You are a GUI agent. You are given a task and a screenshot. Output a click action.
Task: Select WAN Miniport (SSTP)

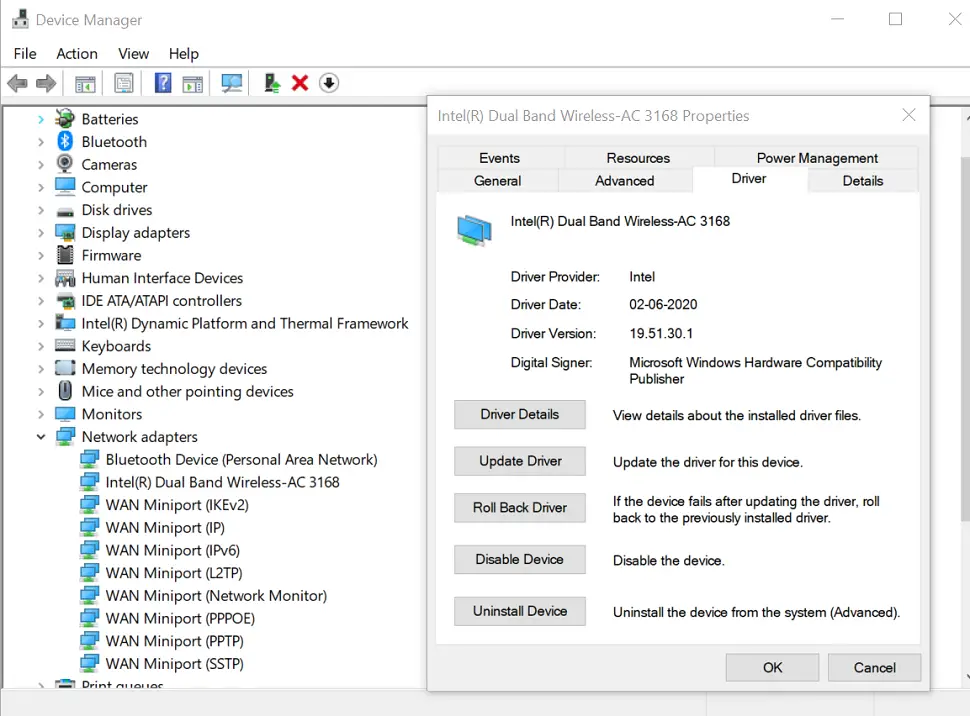(x=174, y=664)
